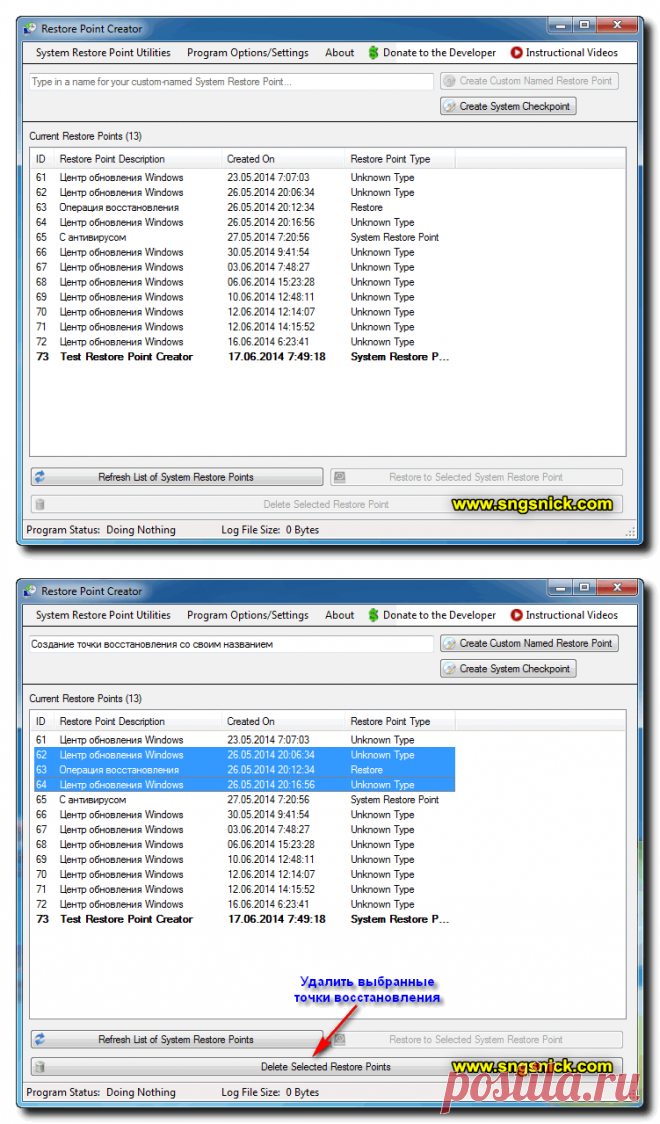Open System Restore Point Utilities menu, lower window

[103, 615]
